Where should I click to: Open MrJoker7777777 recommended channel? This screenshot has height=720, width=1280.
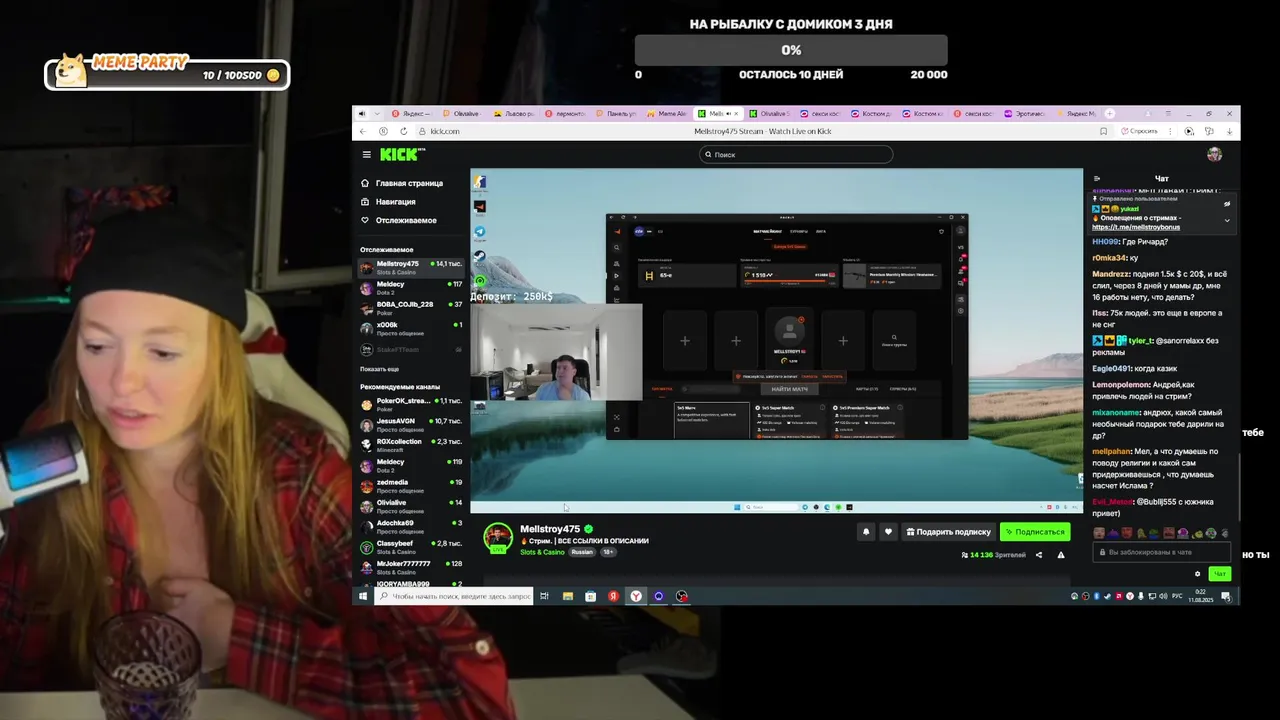pos(412,567)
